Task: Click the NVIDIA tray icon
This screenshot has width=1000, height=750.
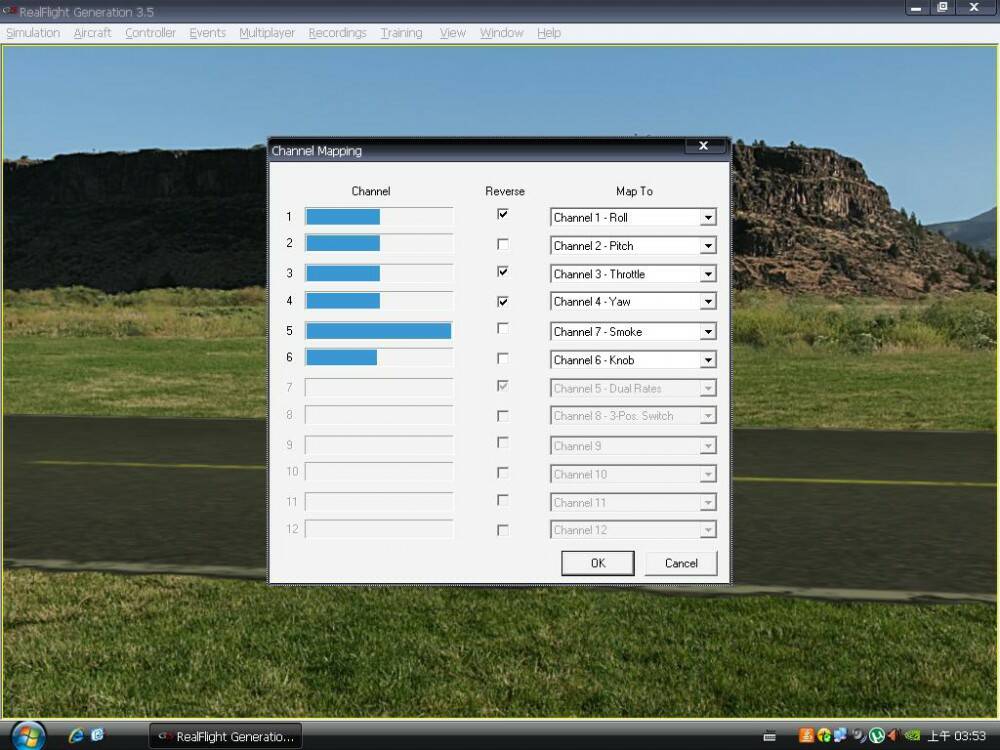Action: pyautogui.click(x=913, y=736)
